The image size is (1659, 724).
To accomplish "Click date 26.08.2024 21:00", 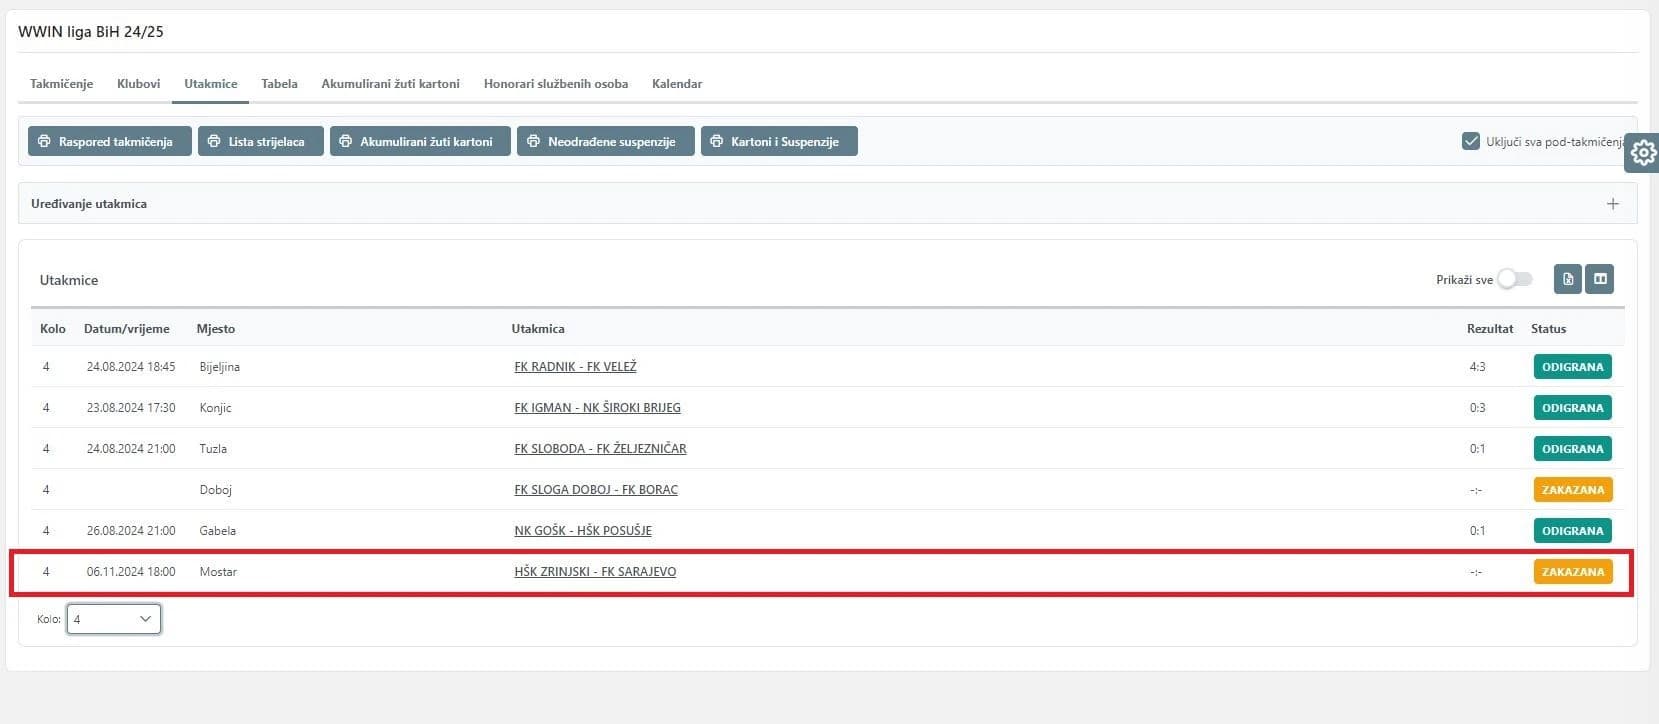I will click(x=131, y=531).
